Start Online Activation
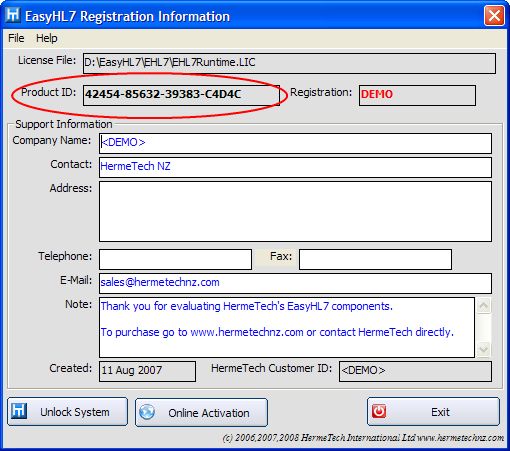The width and height of the screenshot is (510, 451). 201,413
